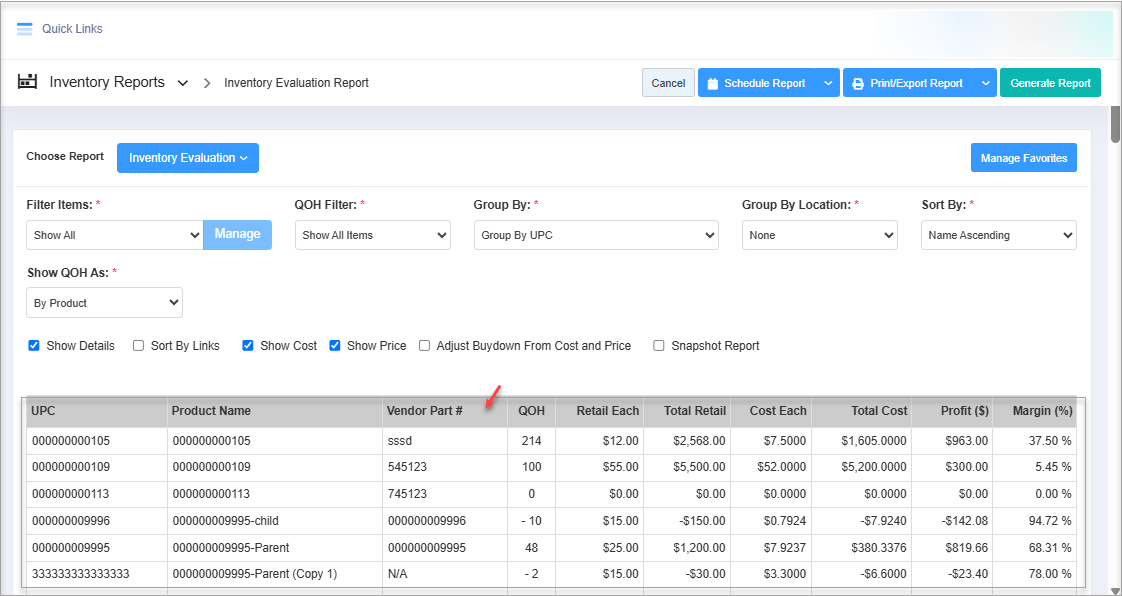Open the Group By UPC dropdown
Screen dimensions: 1122x596
click(596, 236)
